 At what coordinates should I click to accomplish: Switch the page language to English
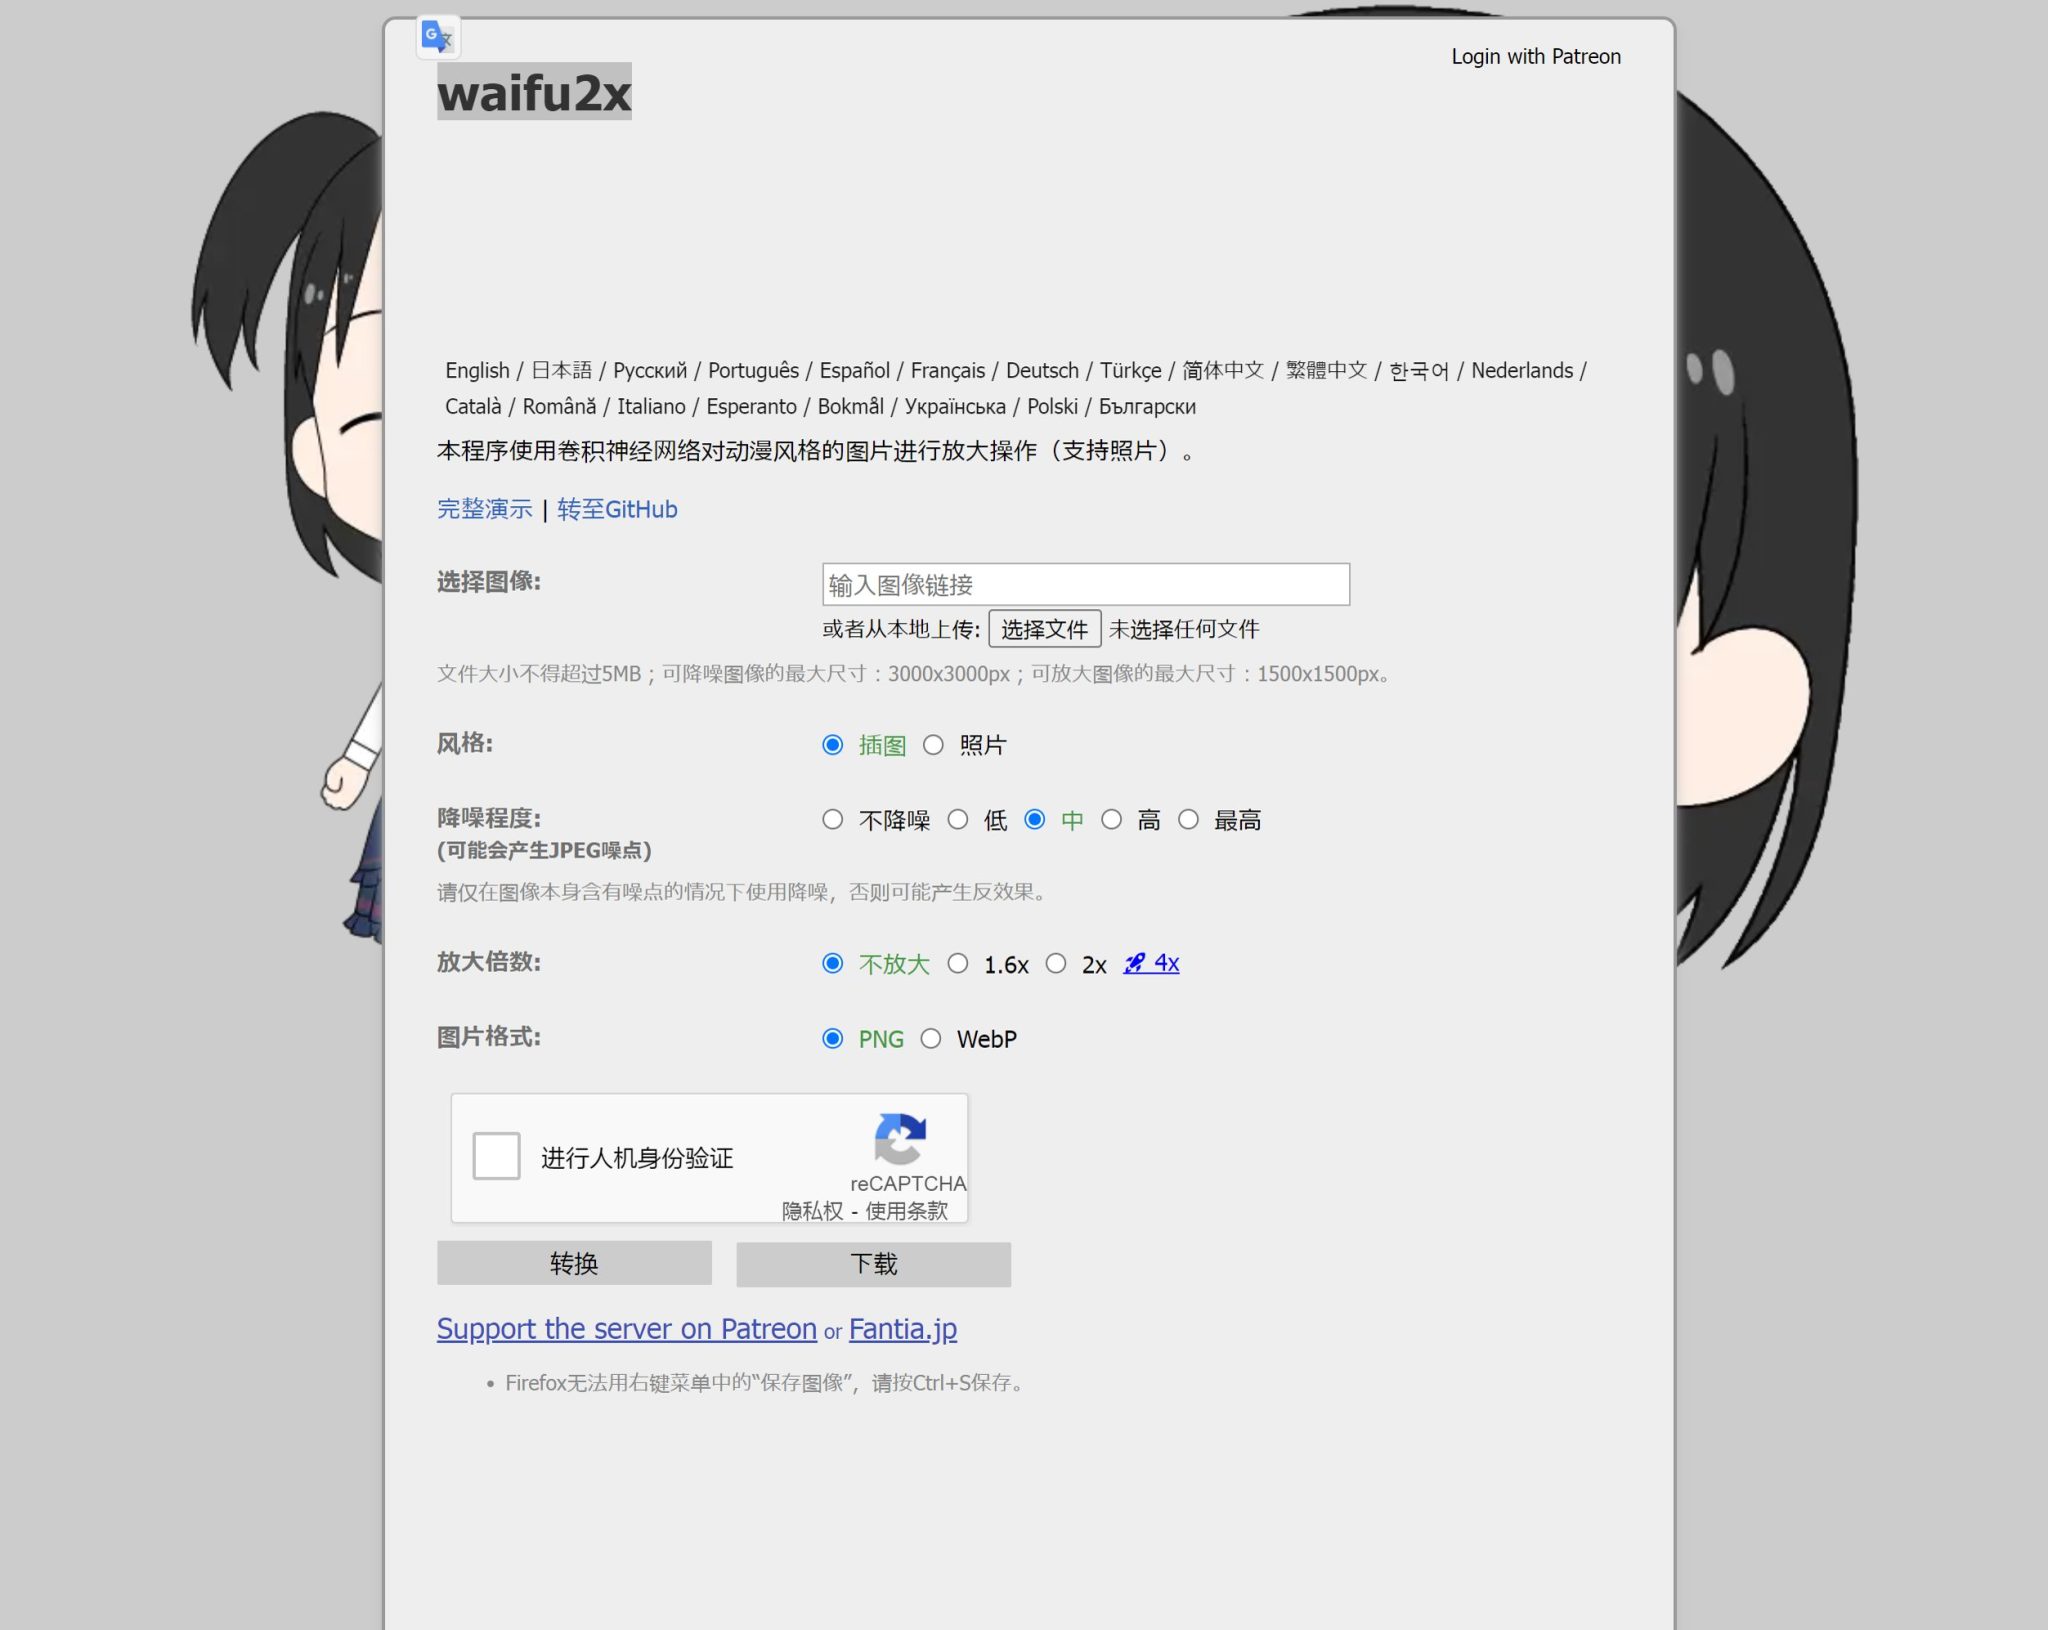point(477,370)
